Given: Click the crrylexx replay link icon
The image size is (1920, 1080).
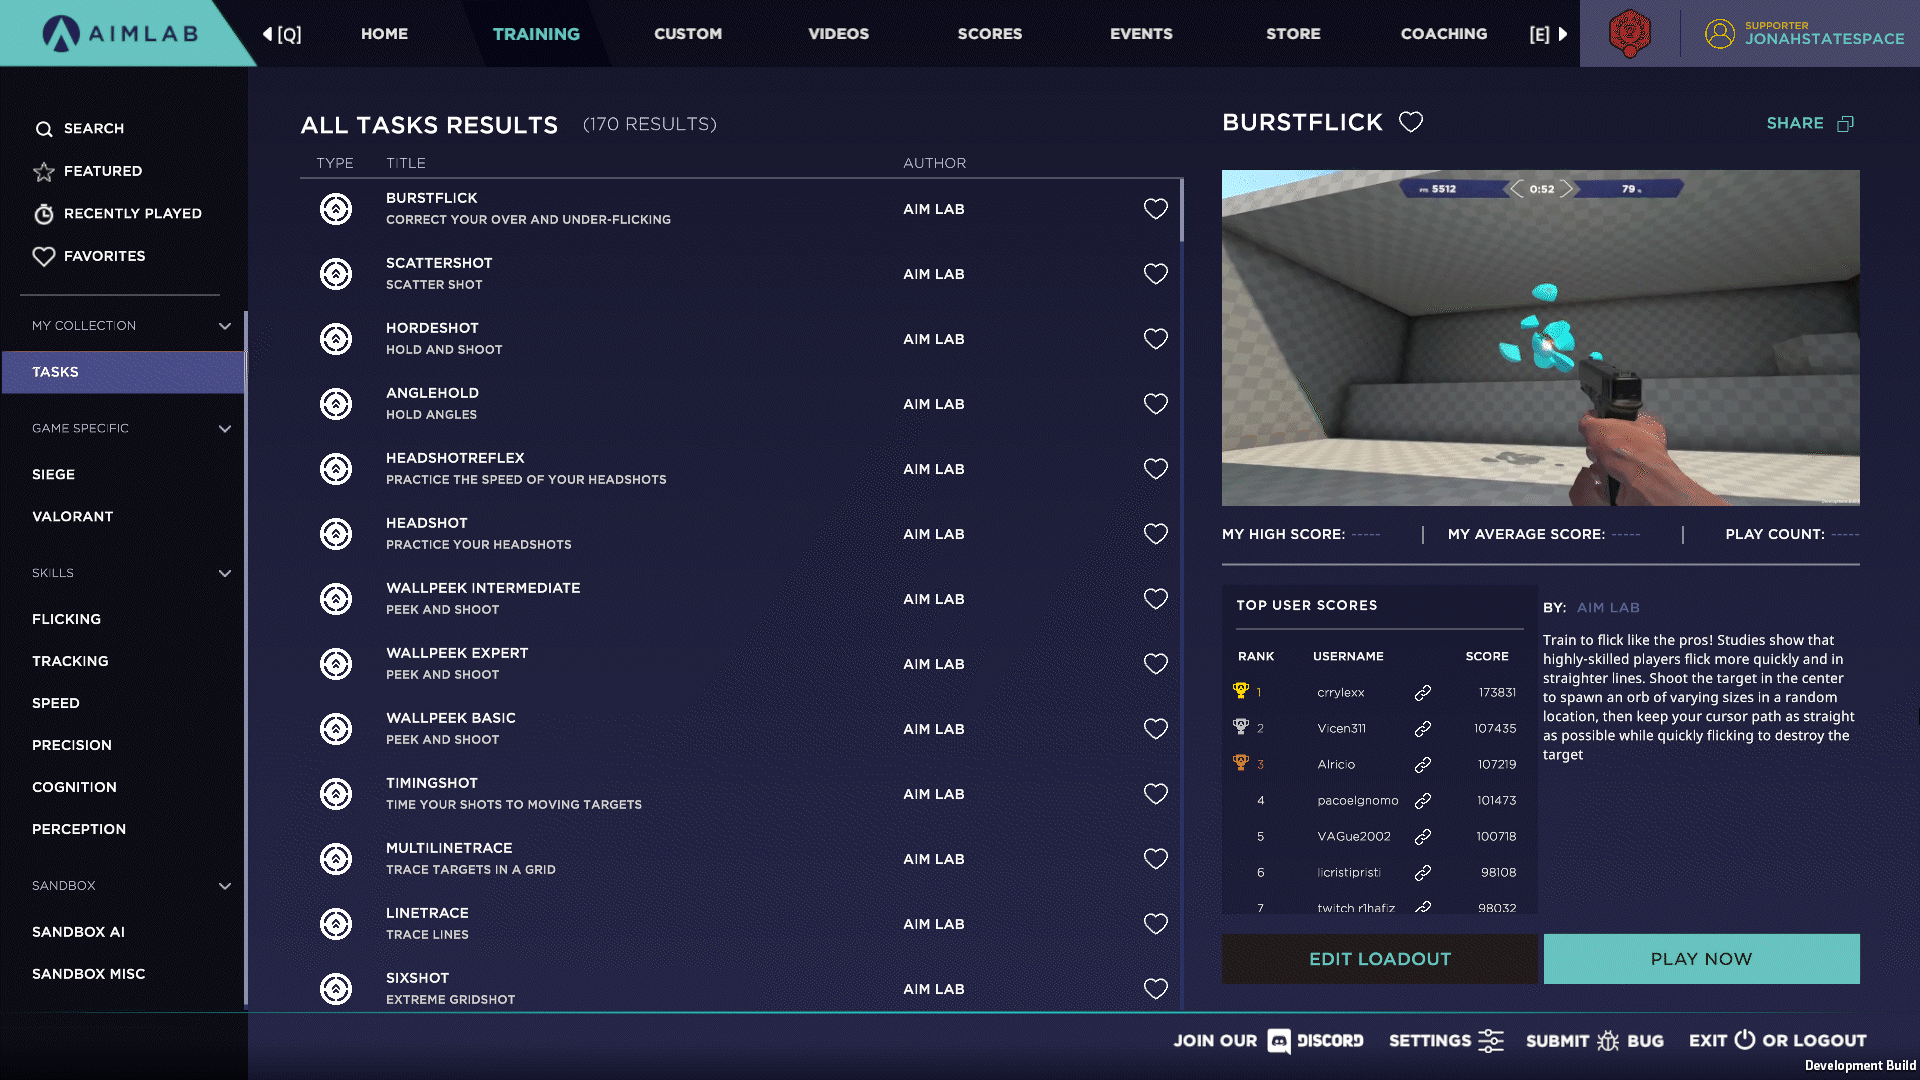Looking at the screenshot, I should pos(1422,693).
